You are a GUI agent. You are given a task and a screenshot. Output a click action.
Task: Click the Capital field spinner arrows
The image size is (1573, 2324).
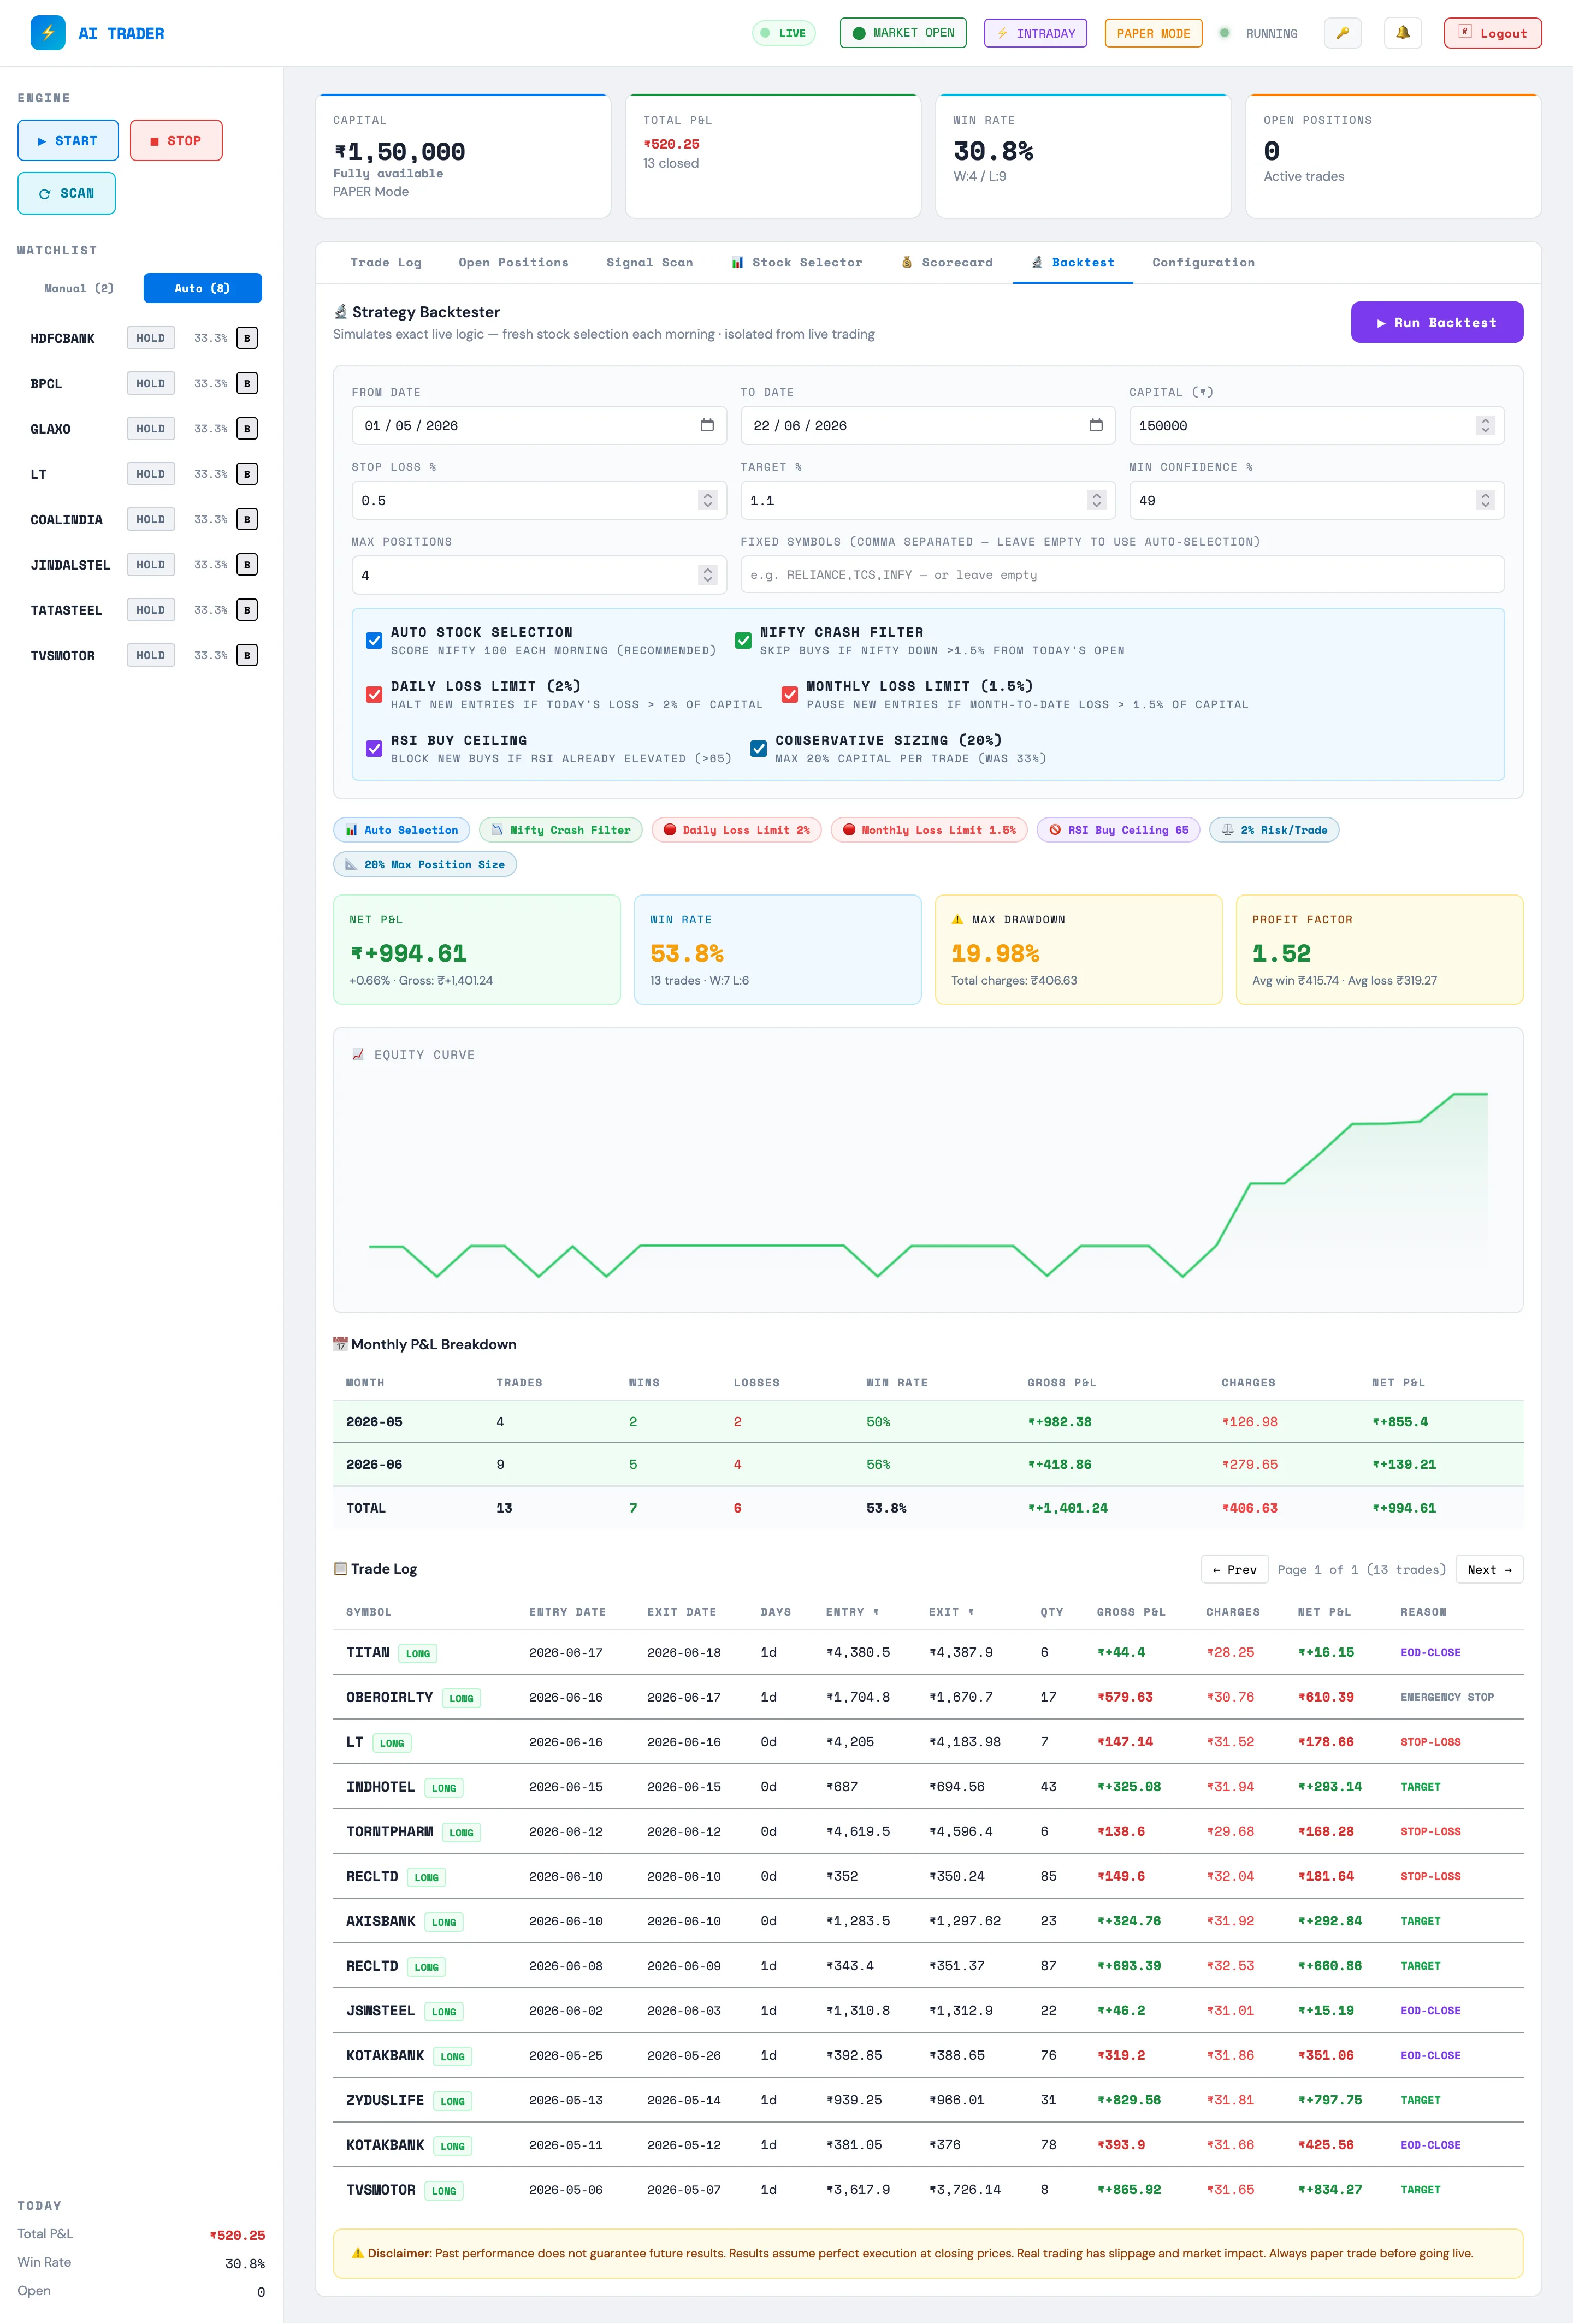(x=1485, y=425)
